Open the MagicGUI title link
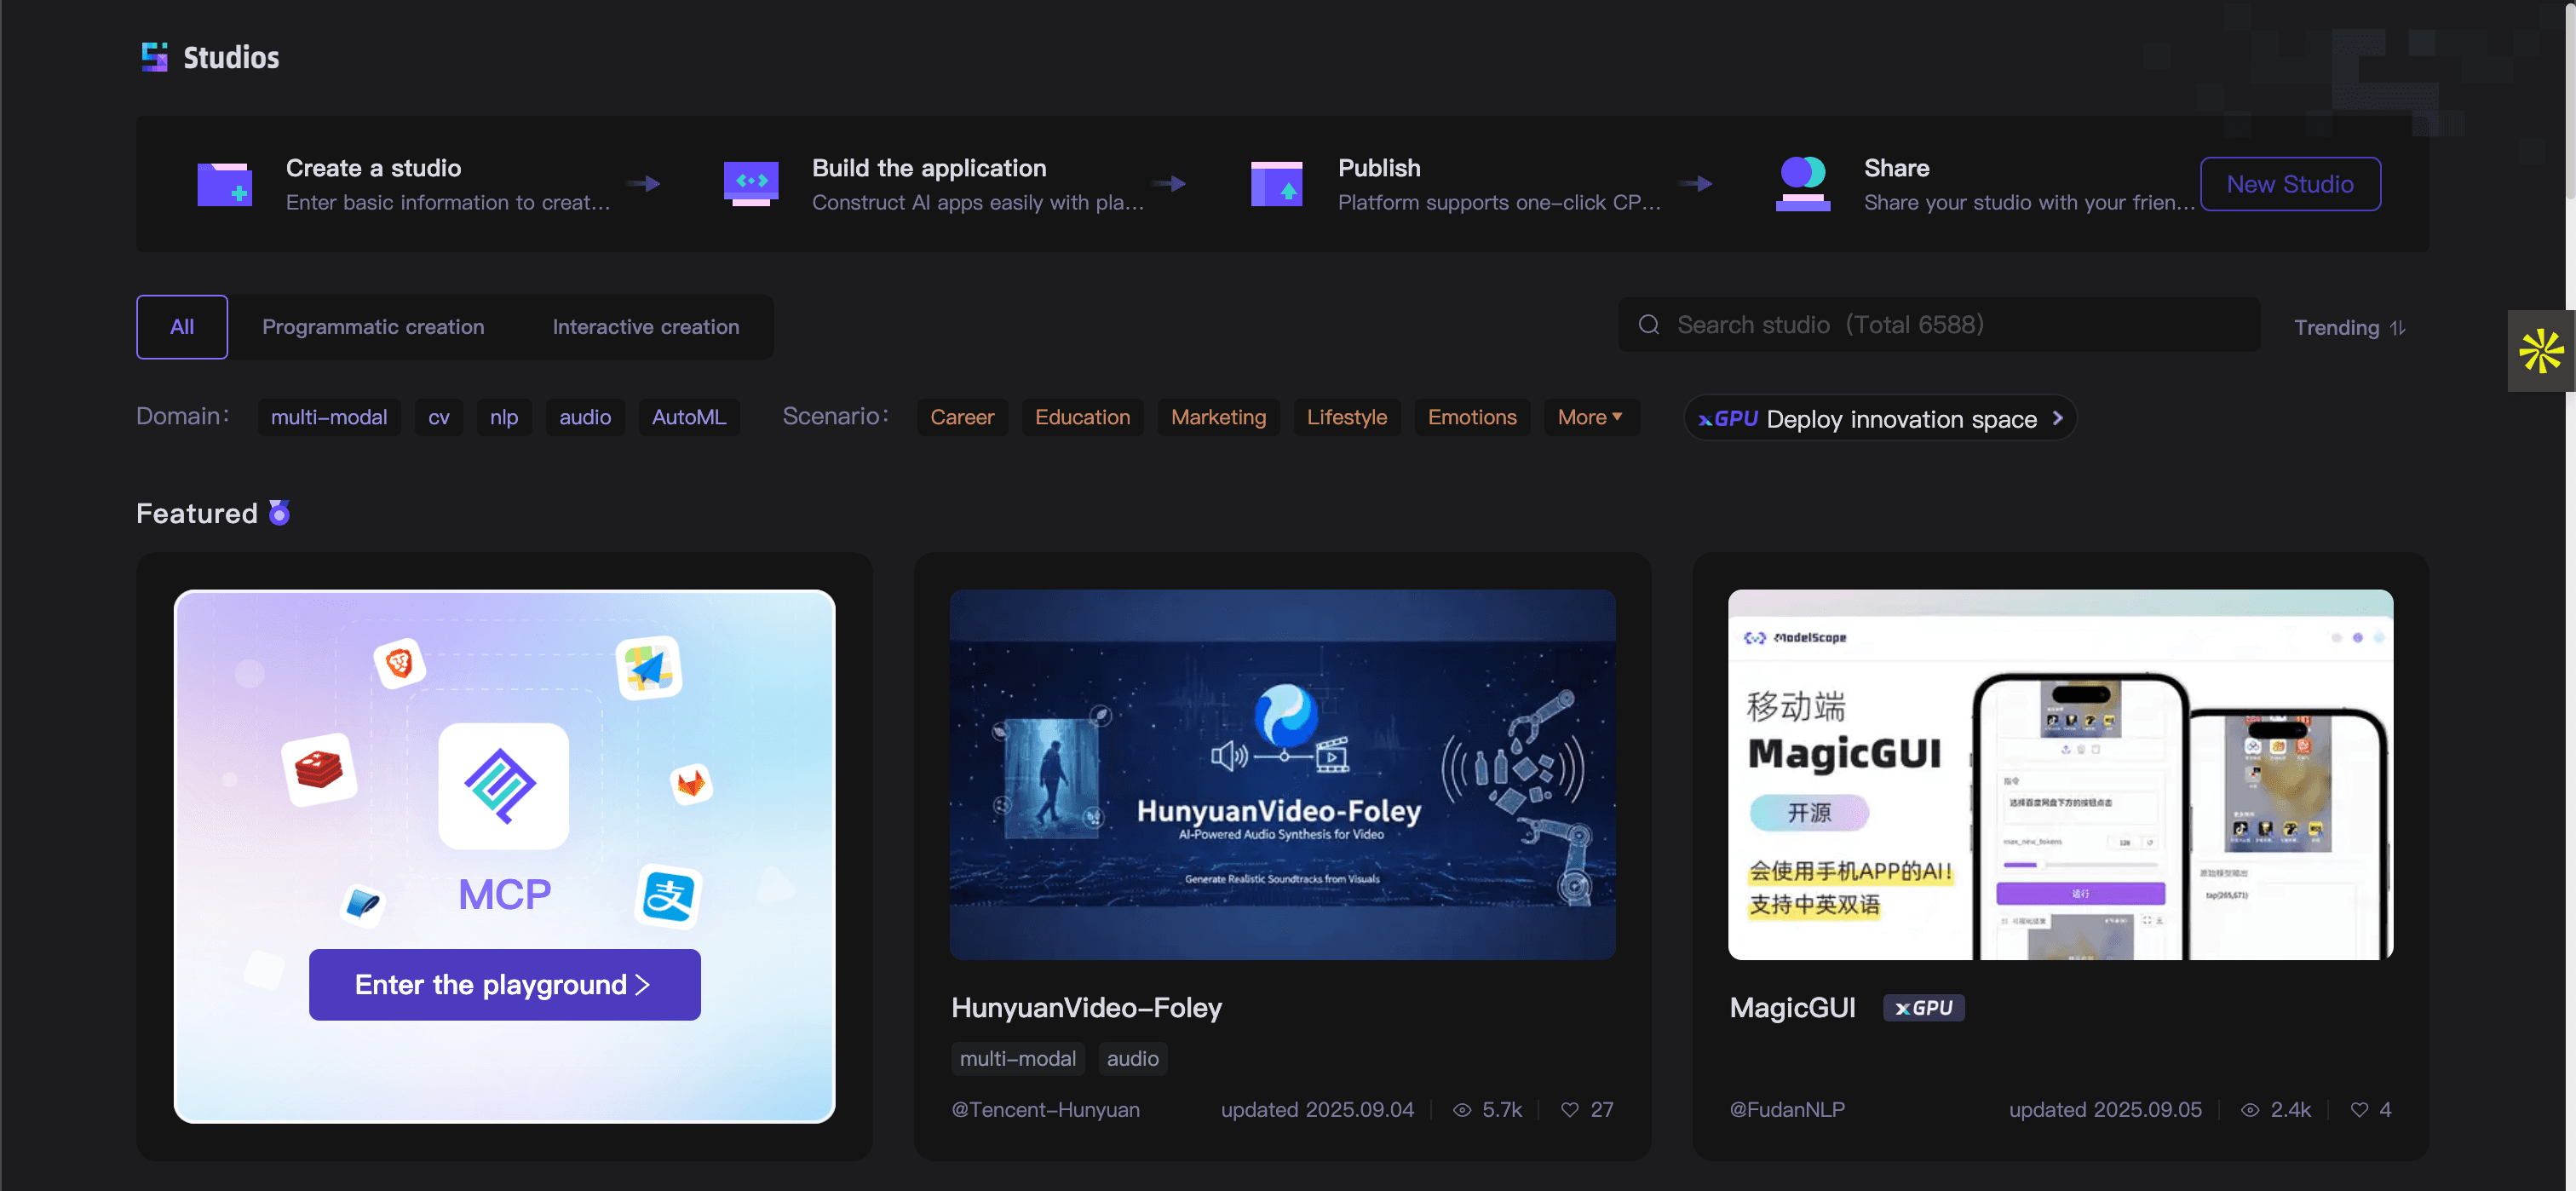2576x1191 pixels. 1792,1008
